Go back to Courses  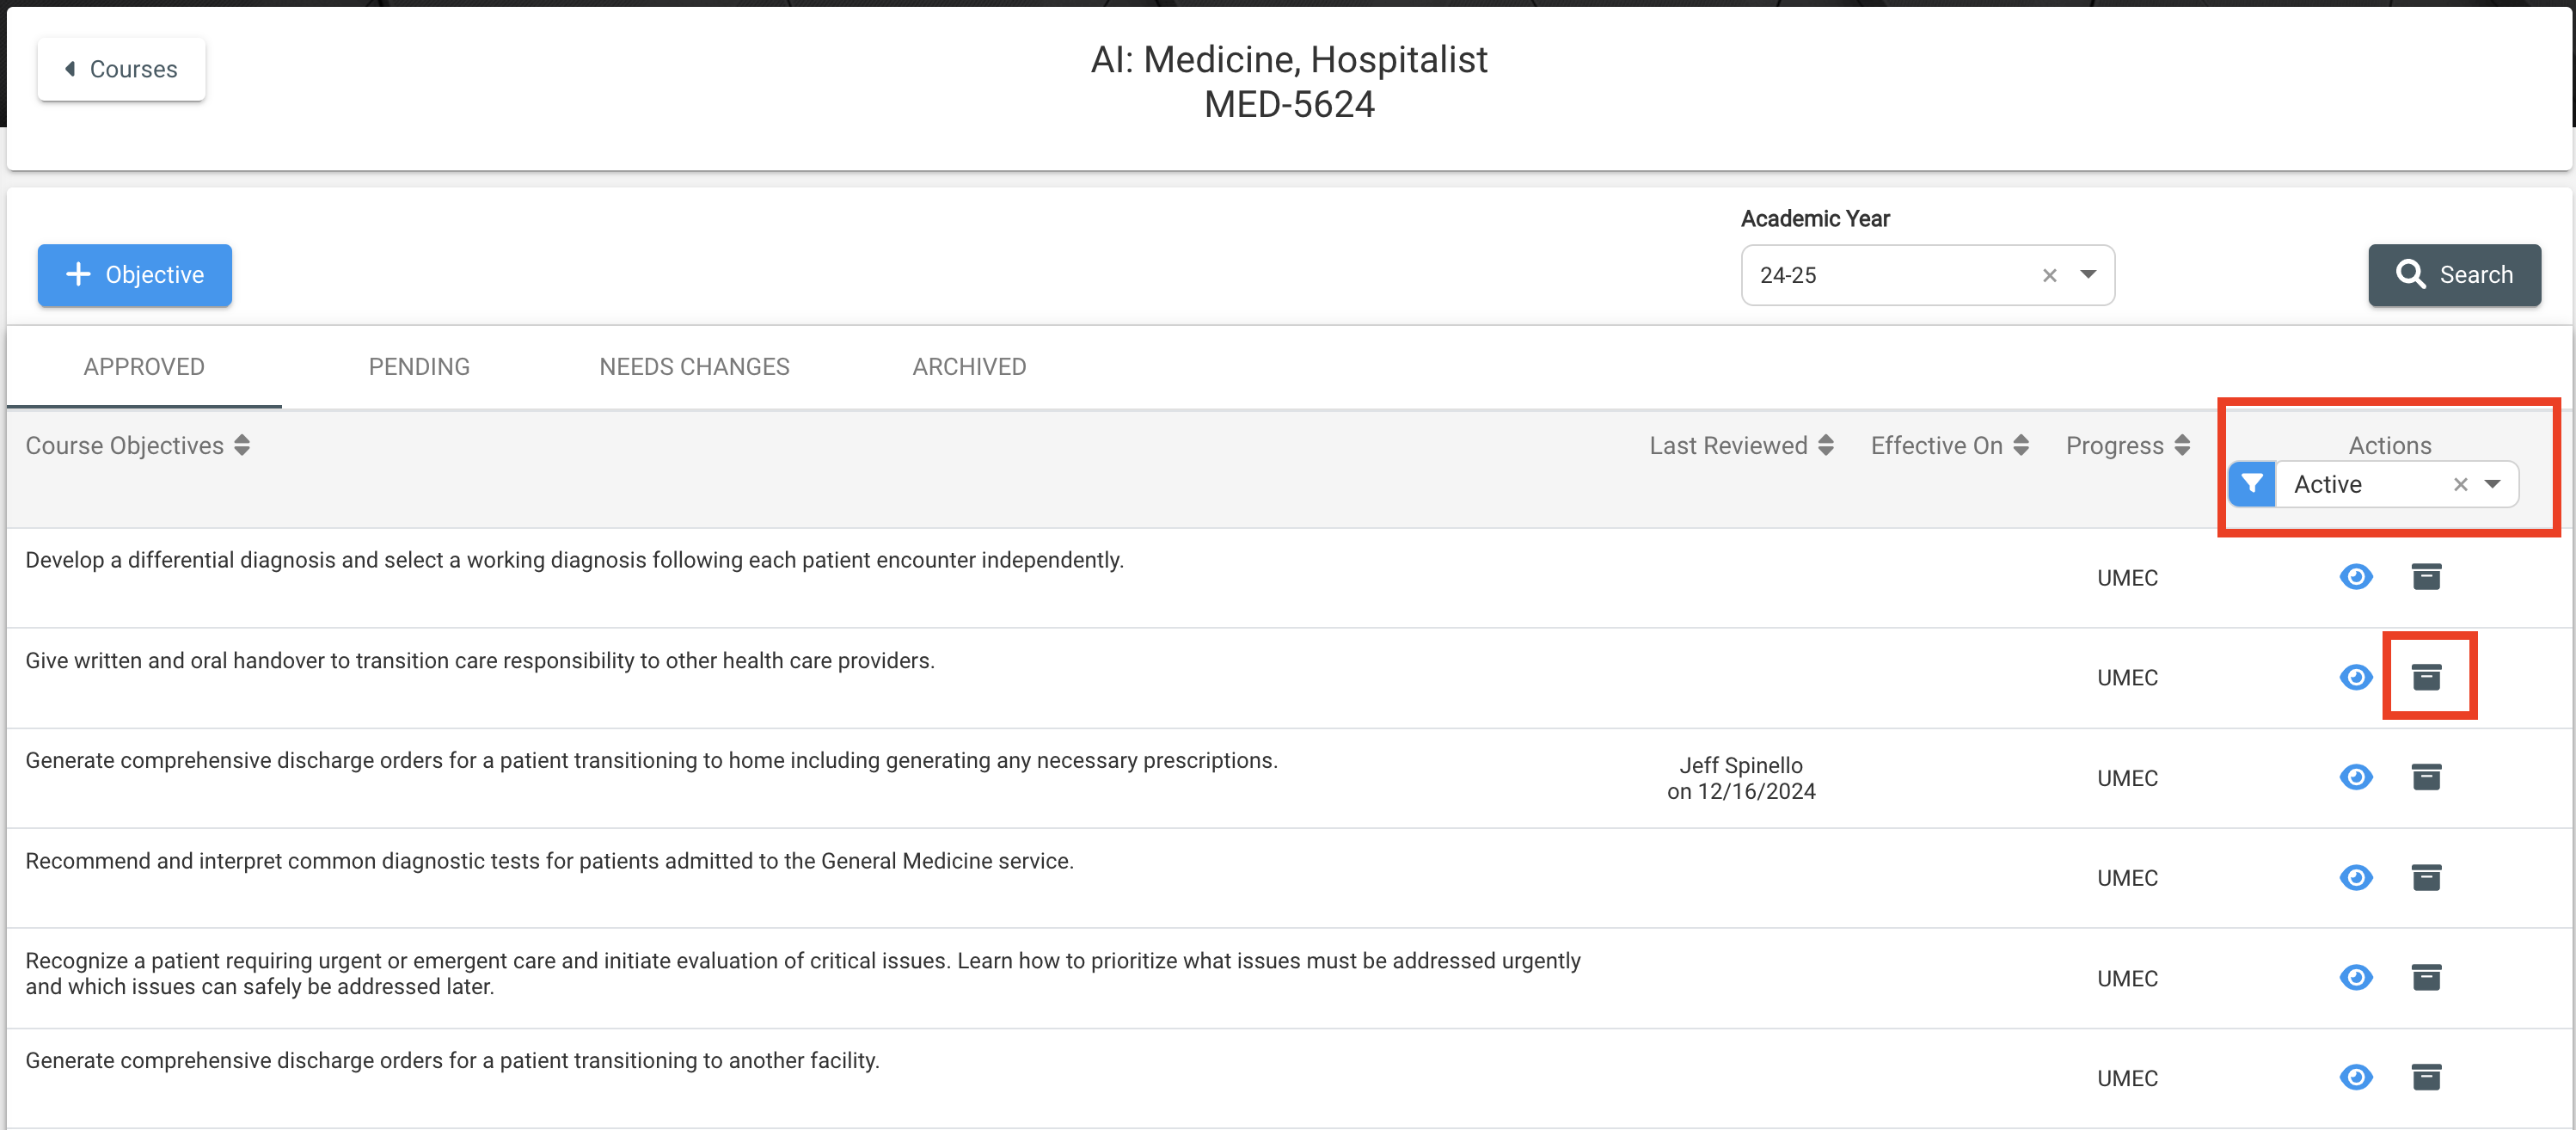pos(122,69)
